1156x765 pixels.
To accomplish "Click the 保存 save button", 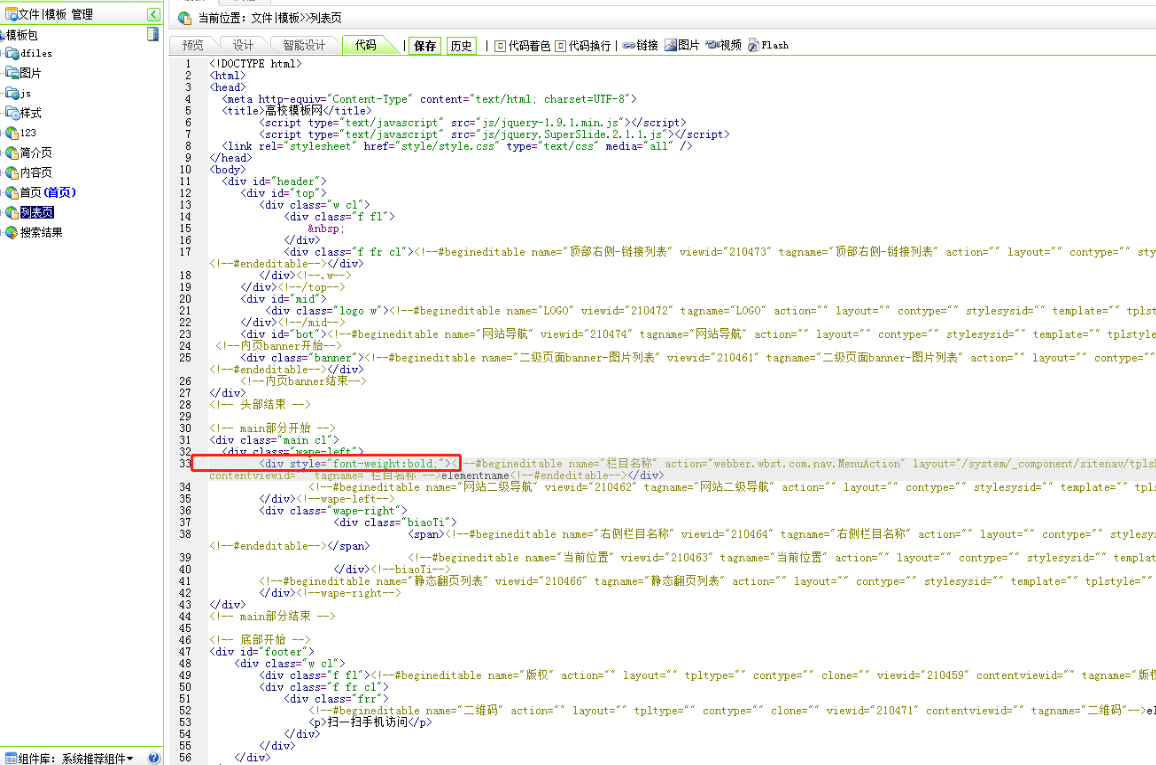I will (425, 46).
